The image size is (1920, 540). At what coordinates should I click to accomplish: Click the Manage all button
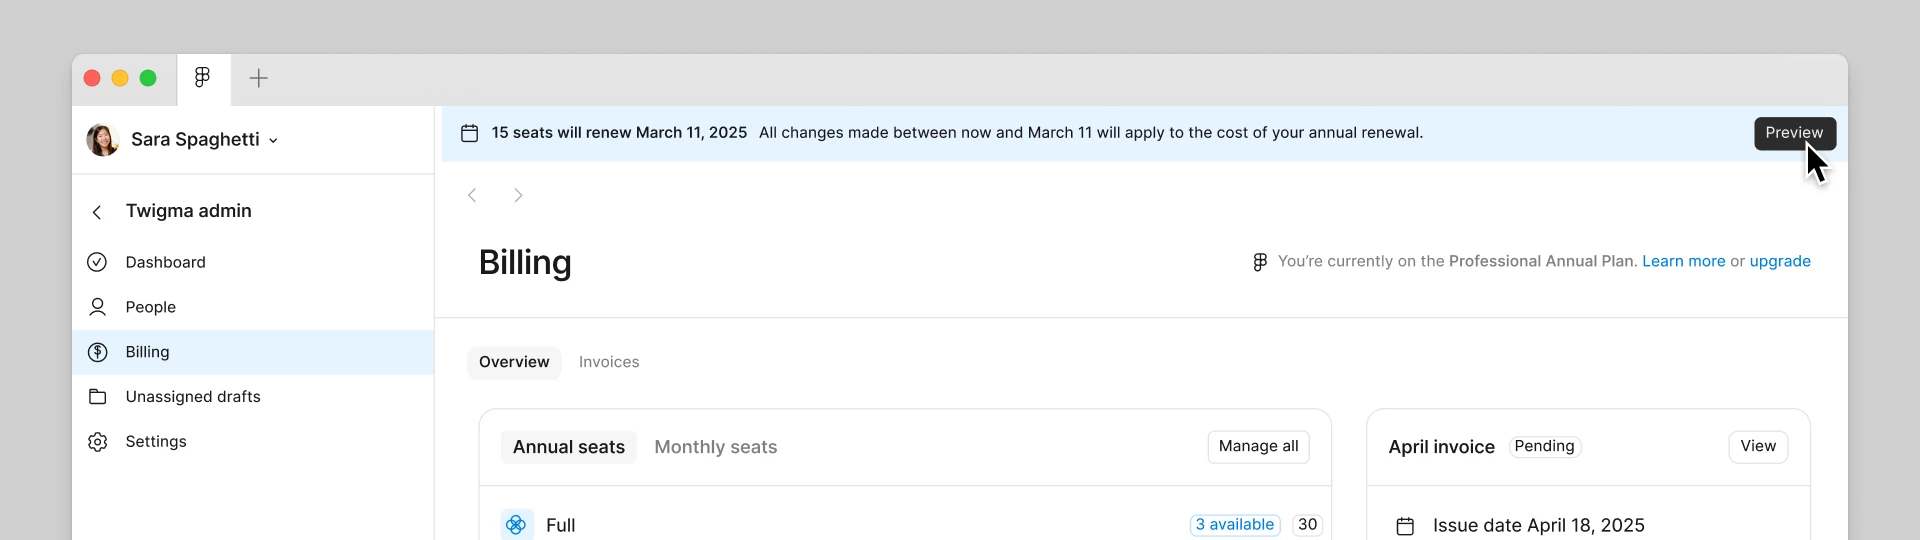coord(1259,446)
